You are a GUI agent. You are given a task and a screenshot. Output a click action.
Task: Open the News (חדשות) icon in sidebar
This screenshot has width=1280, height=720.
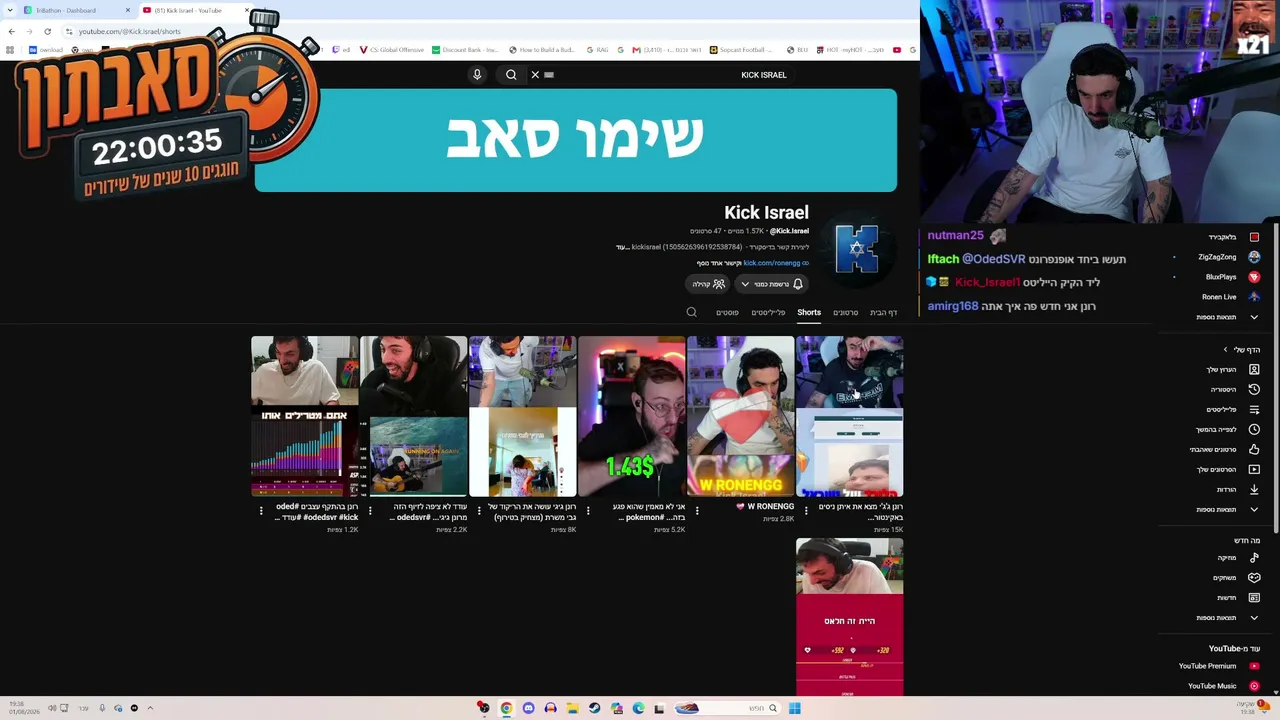(1254, 597)
